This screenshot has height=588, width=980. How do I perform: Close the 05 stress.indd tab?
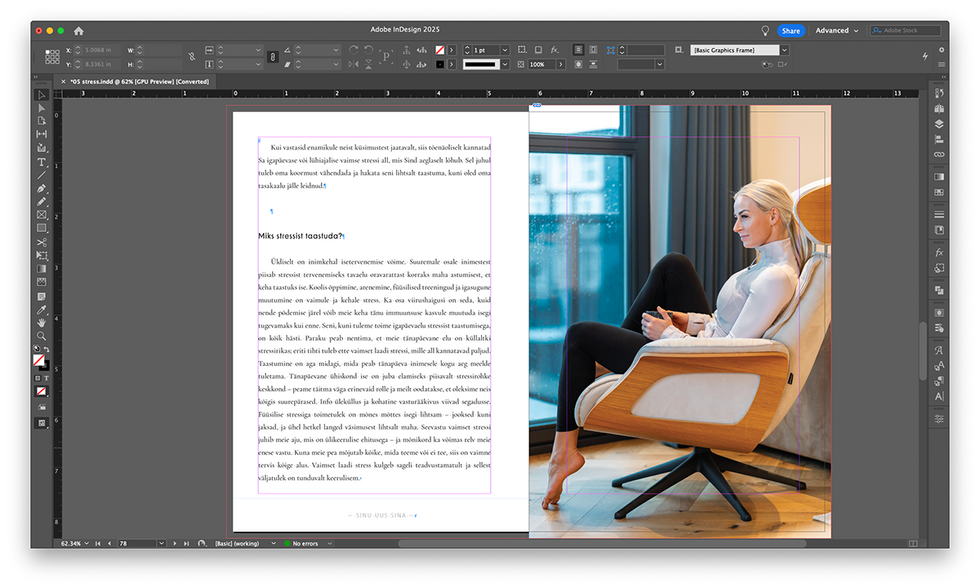pyautogui.click(x=63, y=81)
